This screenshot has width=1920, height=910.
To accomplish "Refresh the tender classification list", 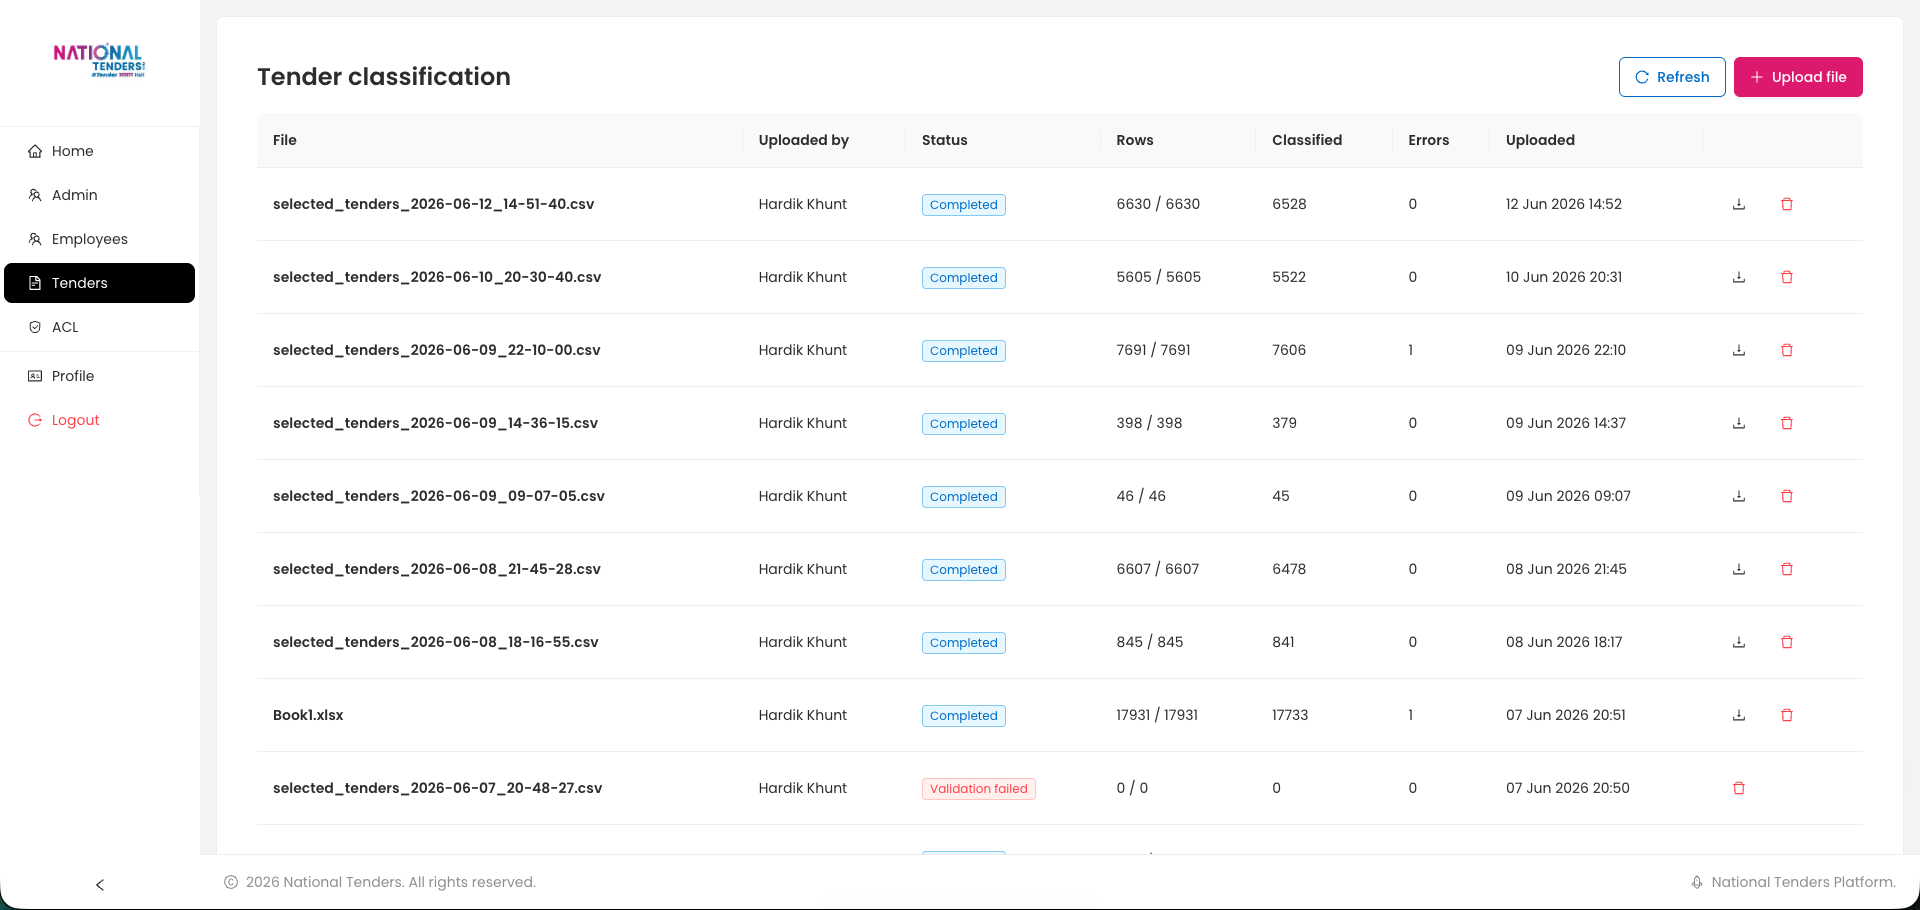I will (x=1672, y=77).
